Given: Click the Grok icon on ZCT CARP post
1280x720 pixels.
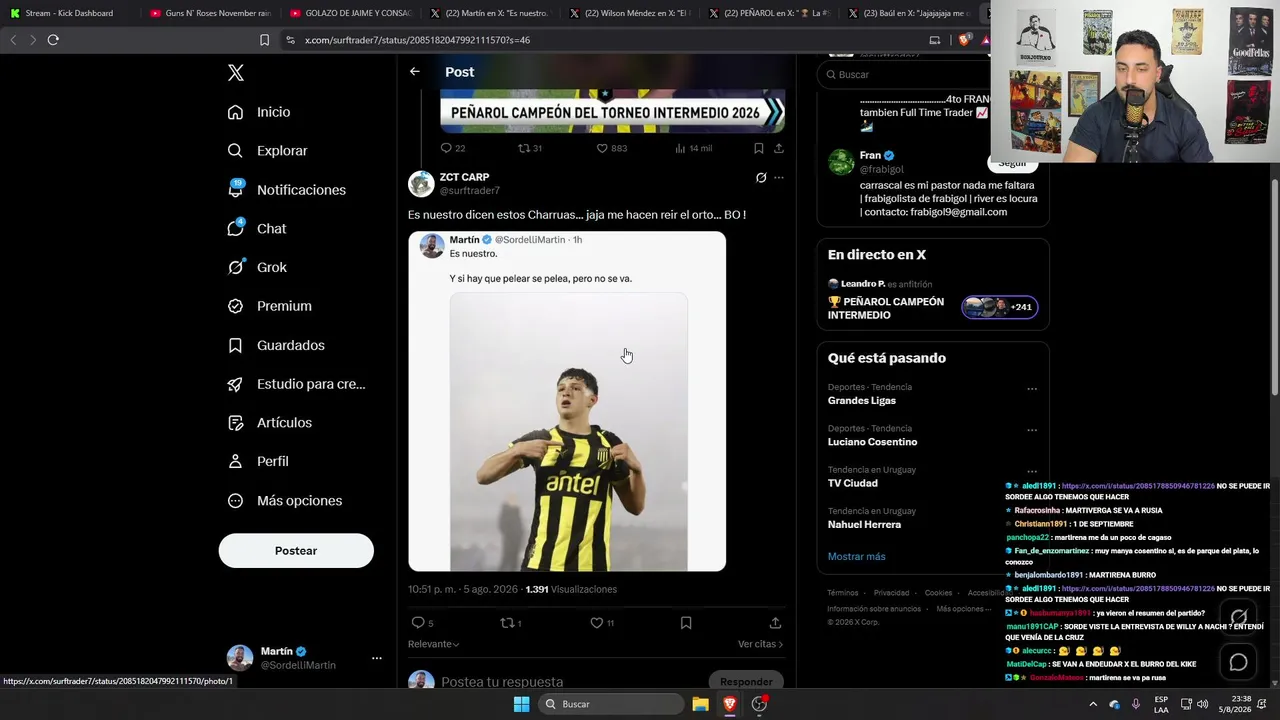Looking at the screenshot, I should [x=760, y=178].
